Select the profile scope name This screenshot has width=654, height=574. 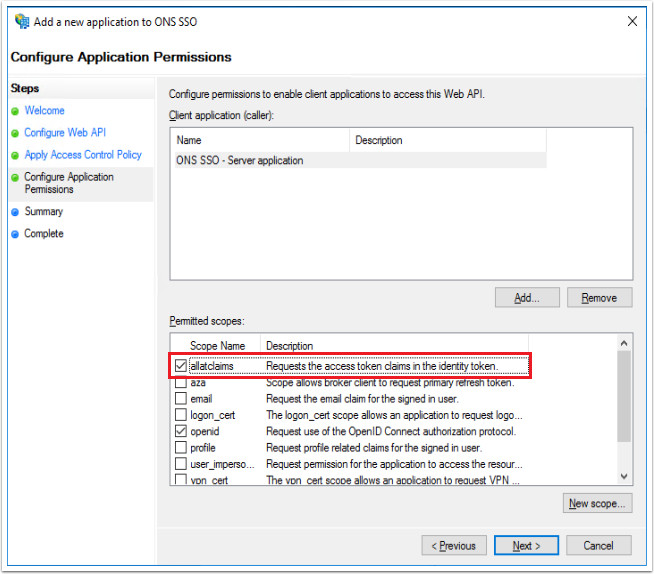pyautogui.click(x=203, y=448)
